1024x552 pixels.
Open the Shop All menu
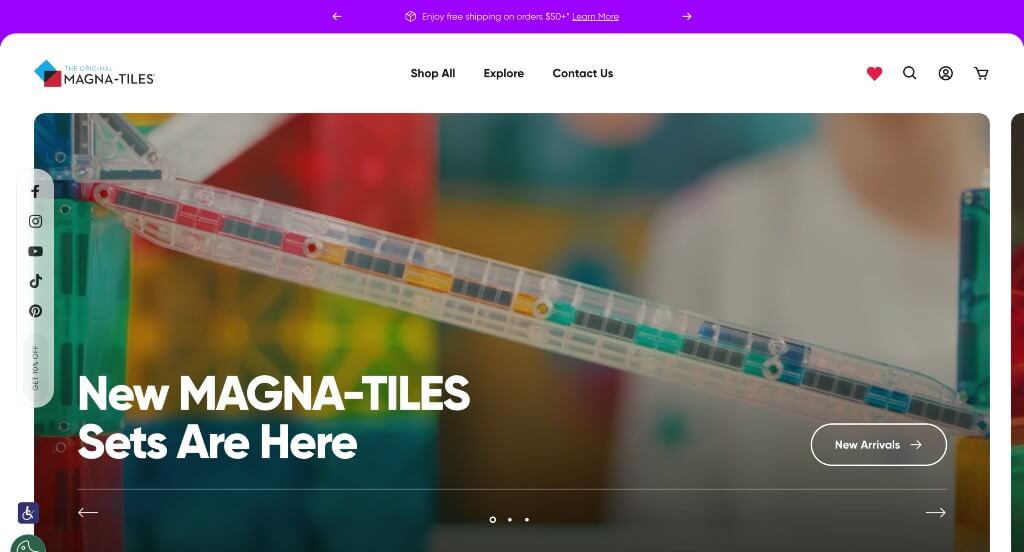pos(433,73)
